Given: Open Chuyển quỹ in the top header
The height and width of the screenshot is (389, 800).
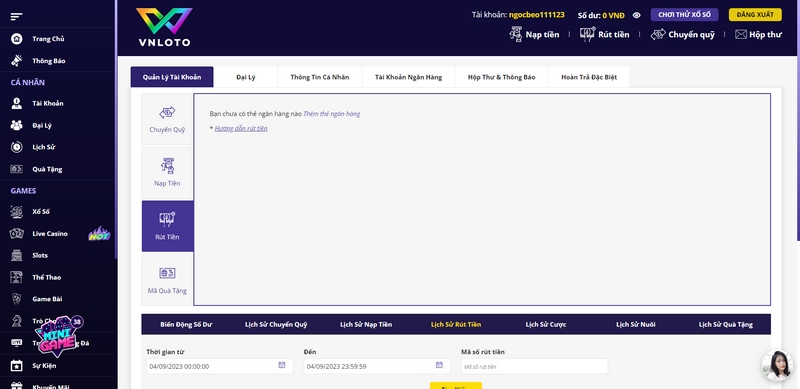Looking at the screenshot, I should [x=683, y=35].
